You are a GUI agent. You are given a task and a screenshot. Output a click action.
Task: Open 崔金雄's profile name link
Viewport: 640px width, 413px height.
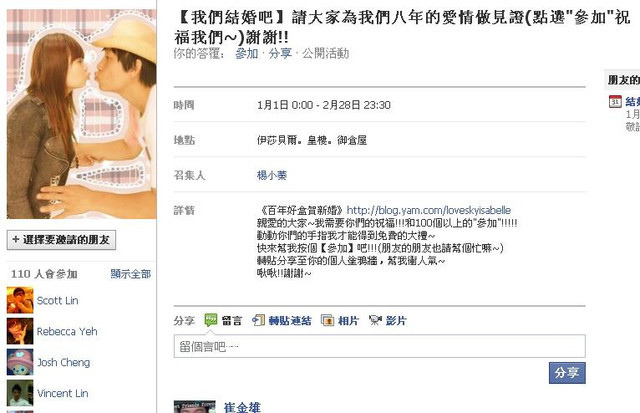242,407
